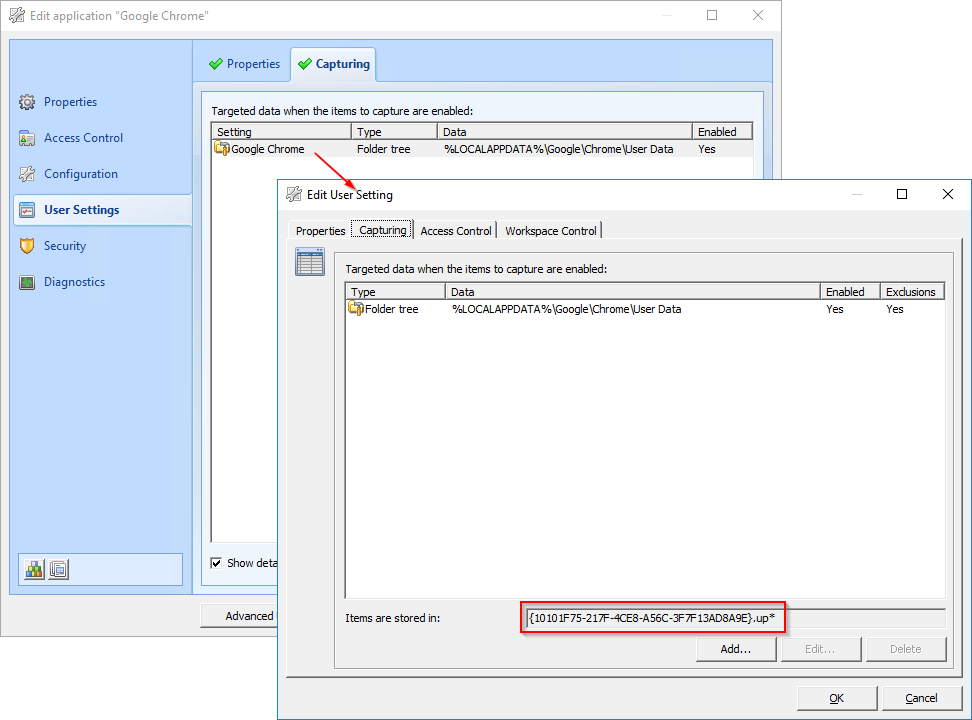Open the Security section in the sidebar

pyautogui.click(x=65, y=245)
